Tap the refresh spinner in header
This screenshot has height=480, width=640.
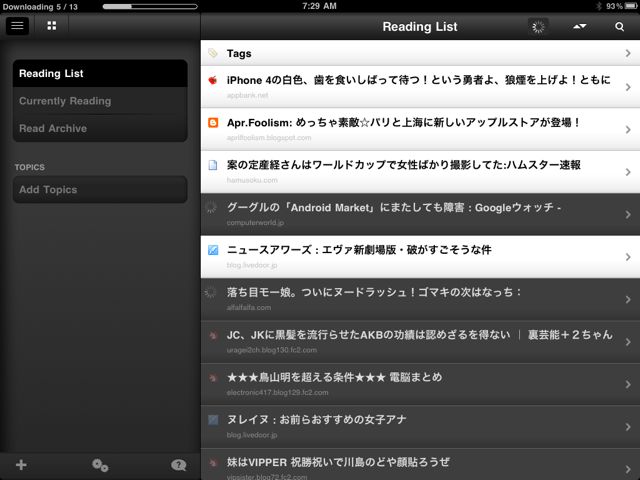coord(538,27)
